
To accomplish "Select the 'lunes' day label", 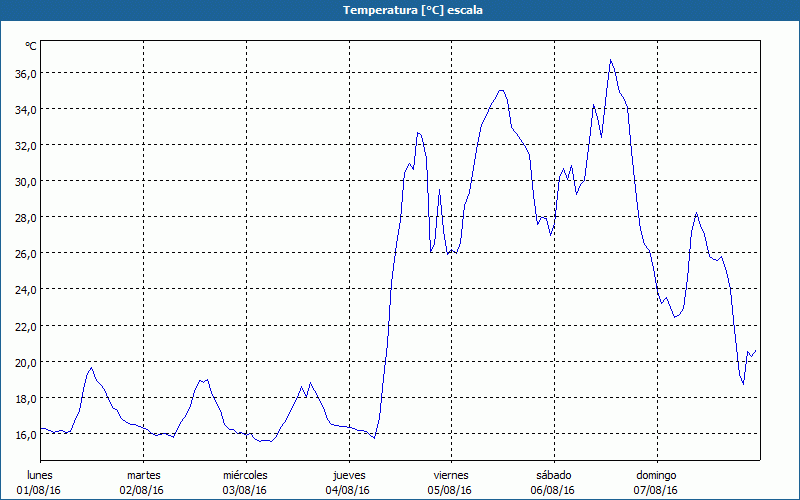I will [x=40, y=475].
